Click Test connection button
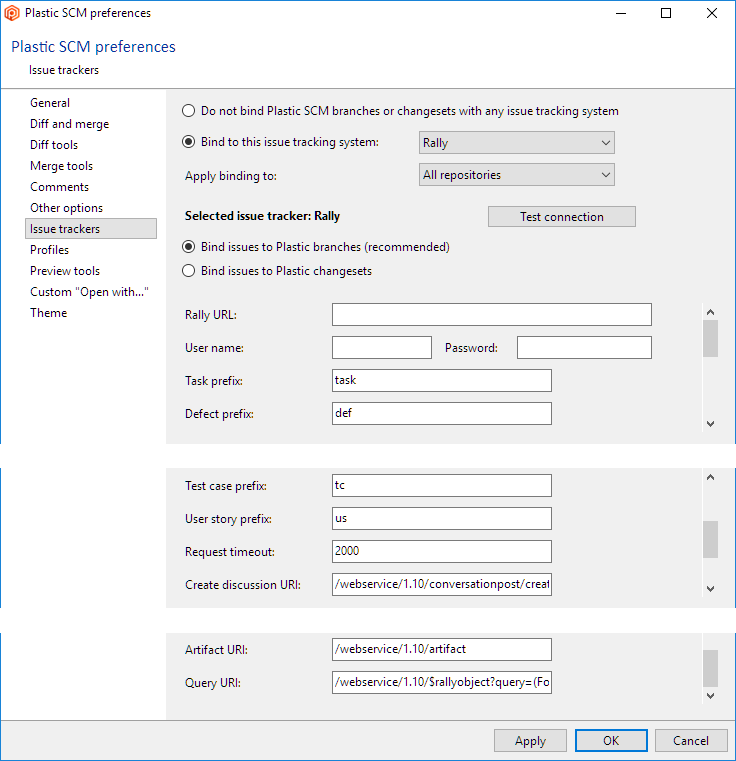Screen dimensions: 736x761 point(562,216)
